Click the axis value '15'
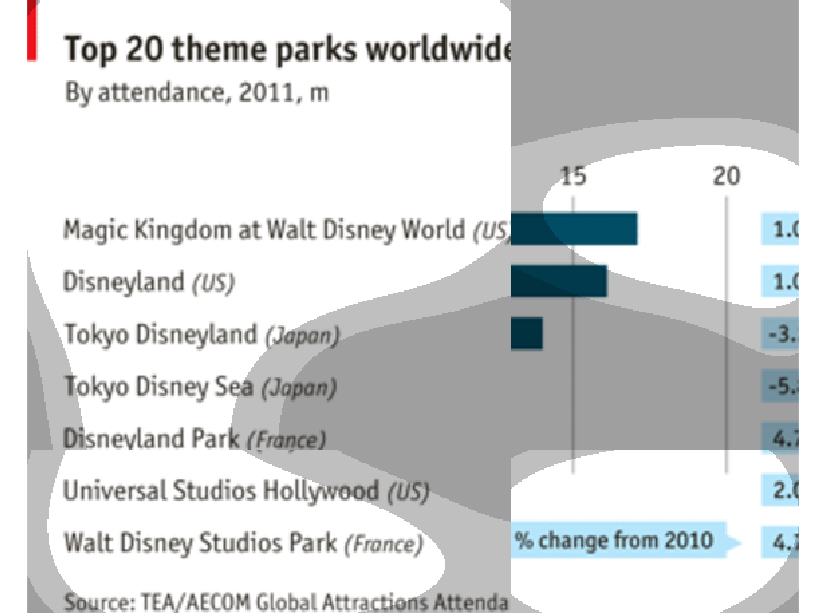The width and height of the screenshot is (825, 613). click(573, 176)
